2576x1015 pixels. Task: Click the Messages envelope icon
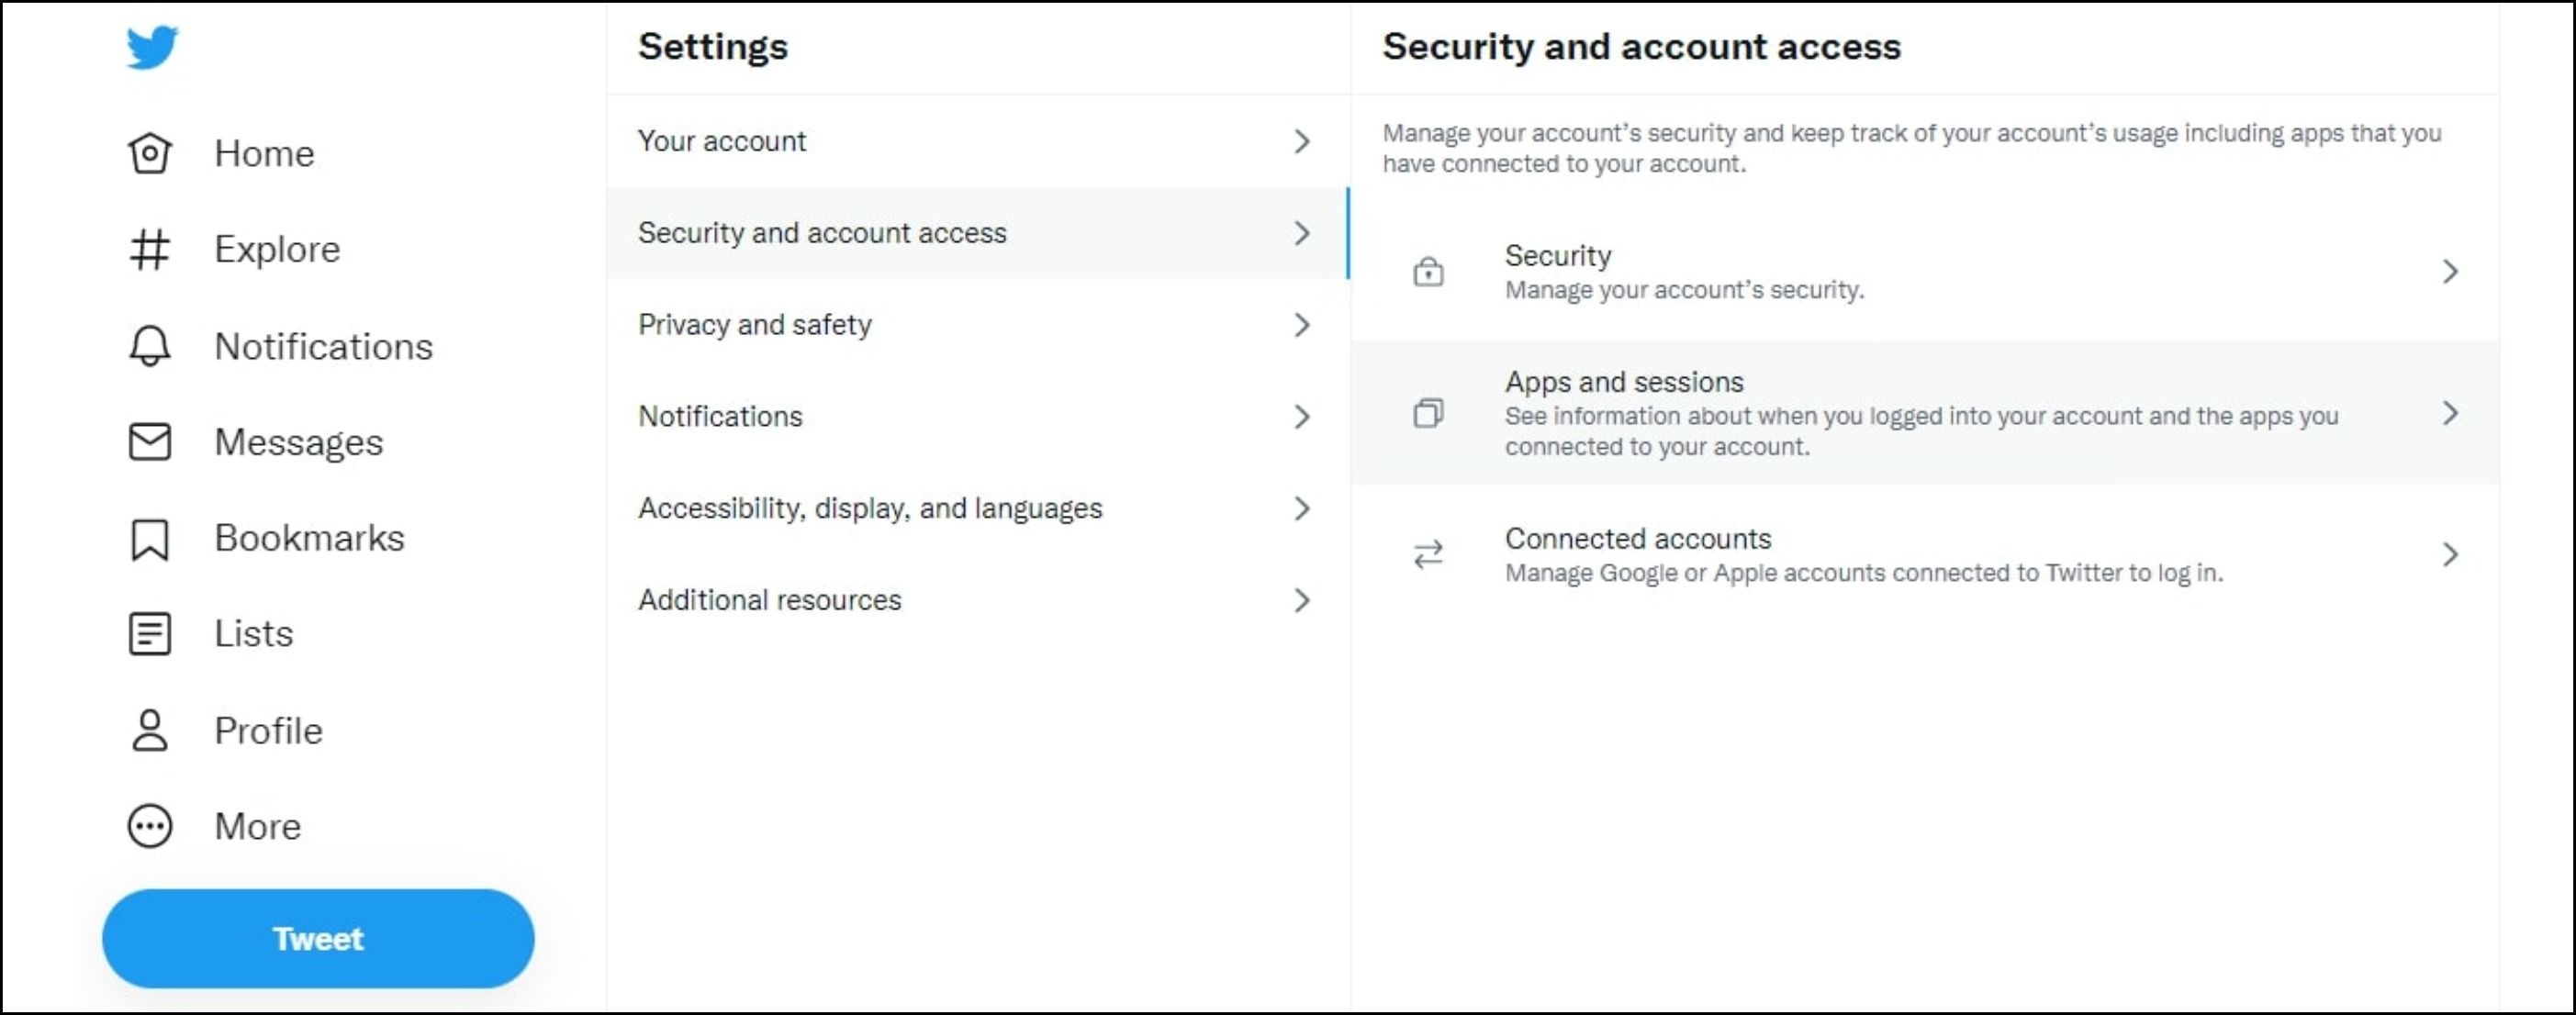tap(150, 442)
